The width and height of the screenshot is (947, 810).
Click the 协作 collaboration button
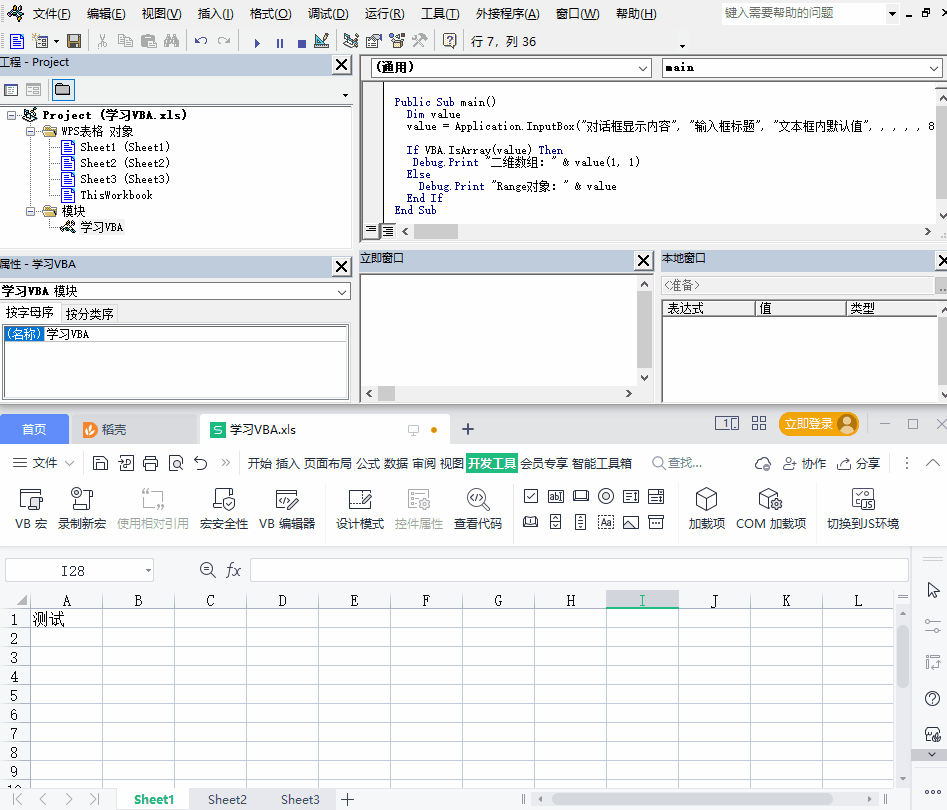(x=804, y=463)
